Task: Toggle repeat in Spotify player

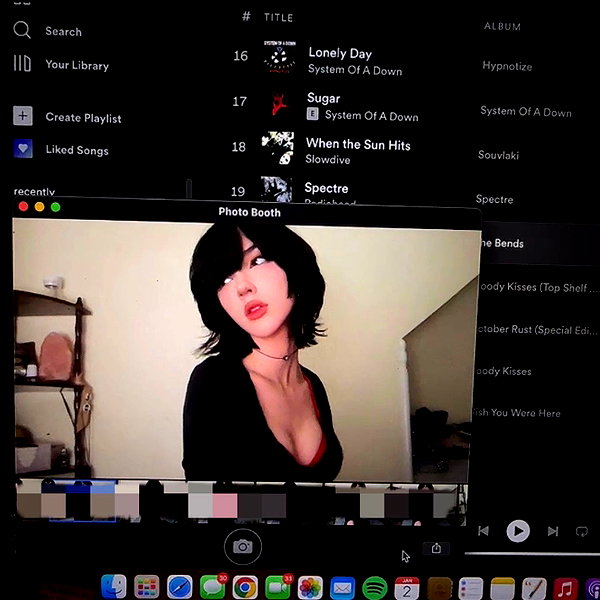Action: (x=582, y=532)
